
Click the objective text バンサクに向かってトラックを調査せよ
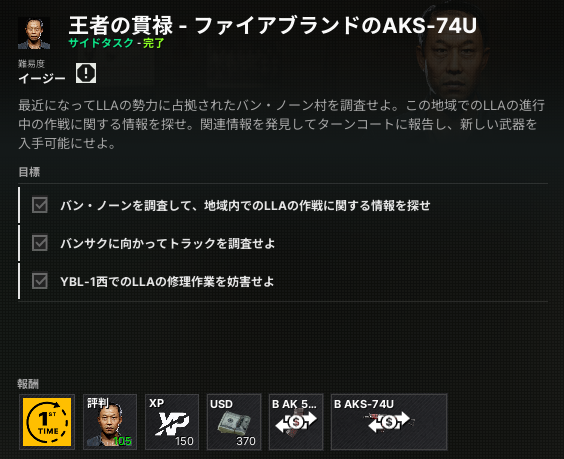(x=168, y=244)
